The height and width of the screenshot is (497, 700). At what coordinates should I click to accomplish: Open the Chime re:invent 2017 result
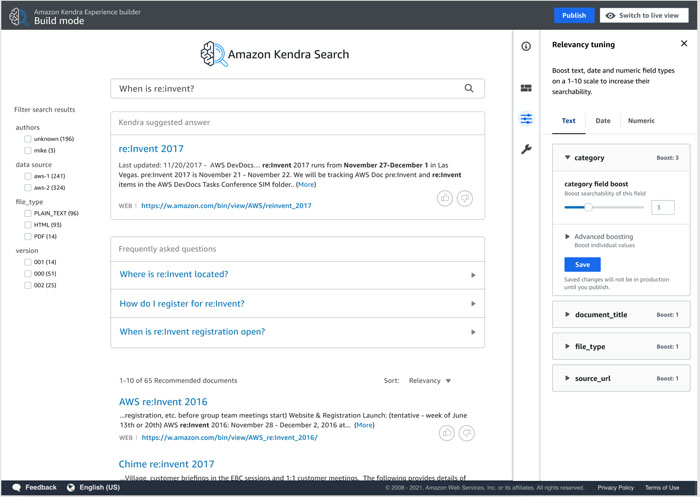point(167,464)
